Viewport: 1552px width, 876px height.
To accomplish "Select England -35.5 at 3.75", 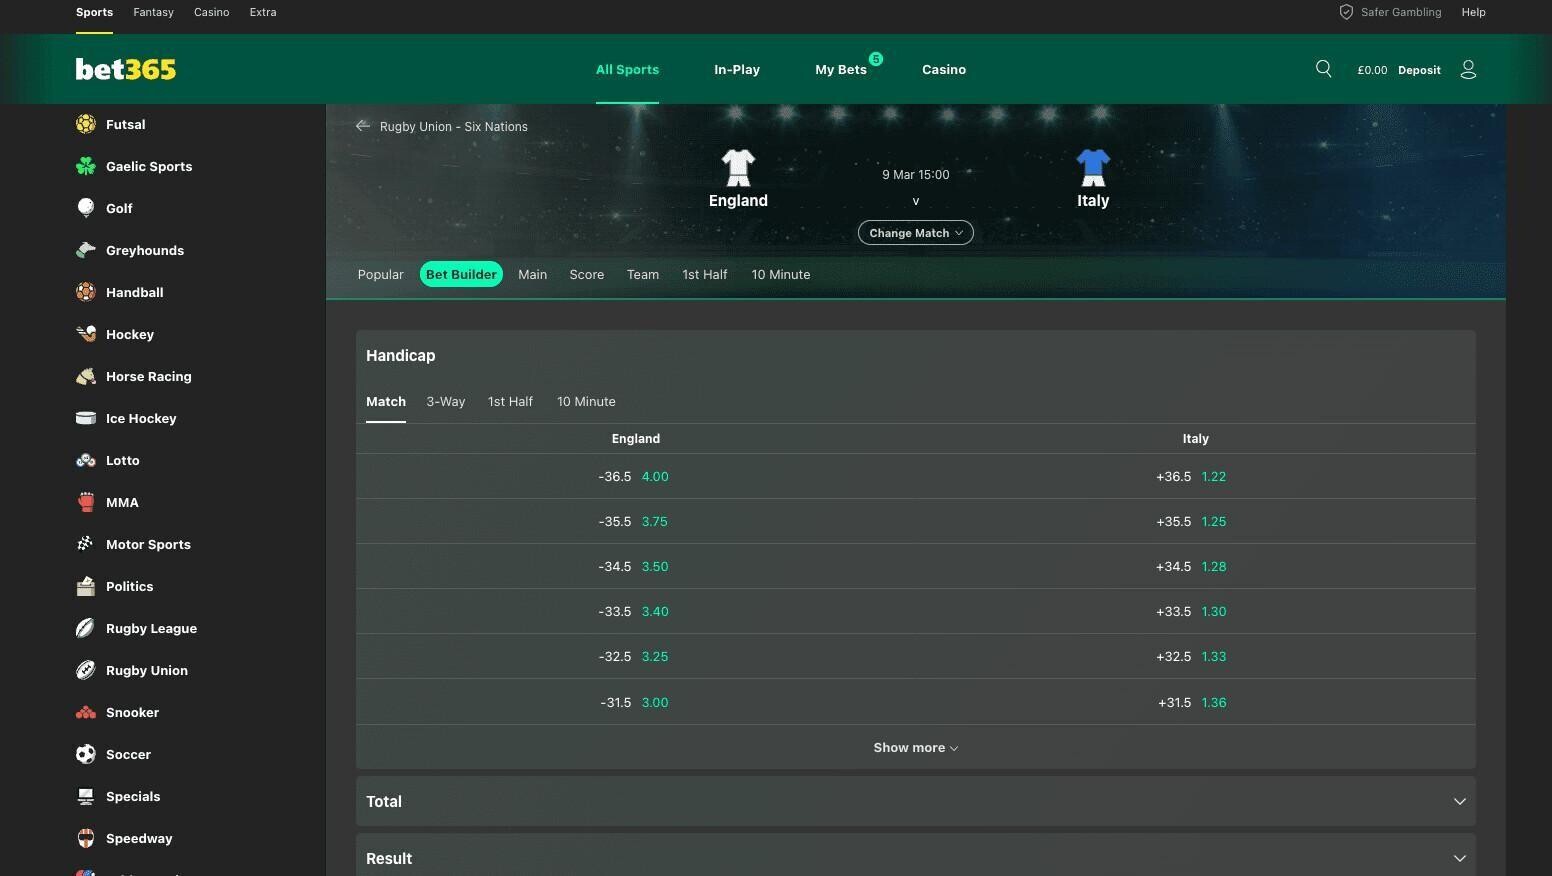I will 634,521.
